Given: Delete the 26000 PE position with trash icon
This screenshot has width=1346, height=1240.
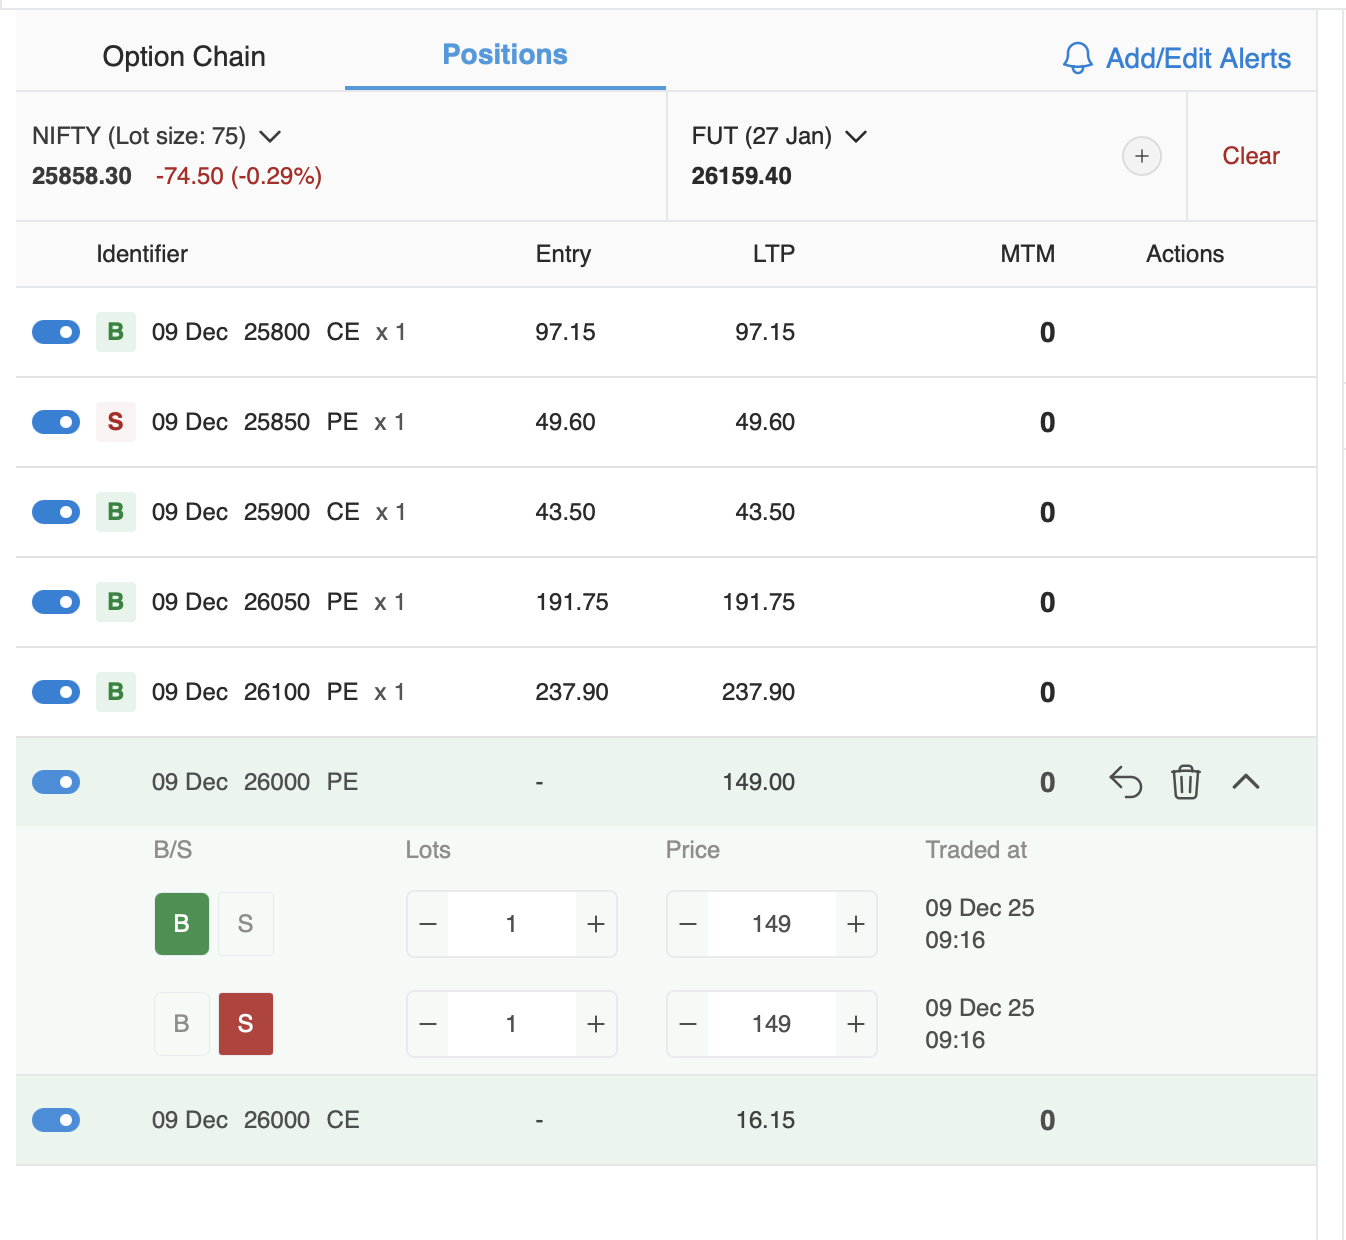Looking at the screenshot, I should [x=1185, y=782].
